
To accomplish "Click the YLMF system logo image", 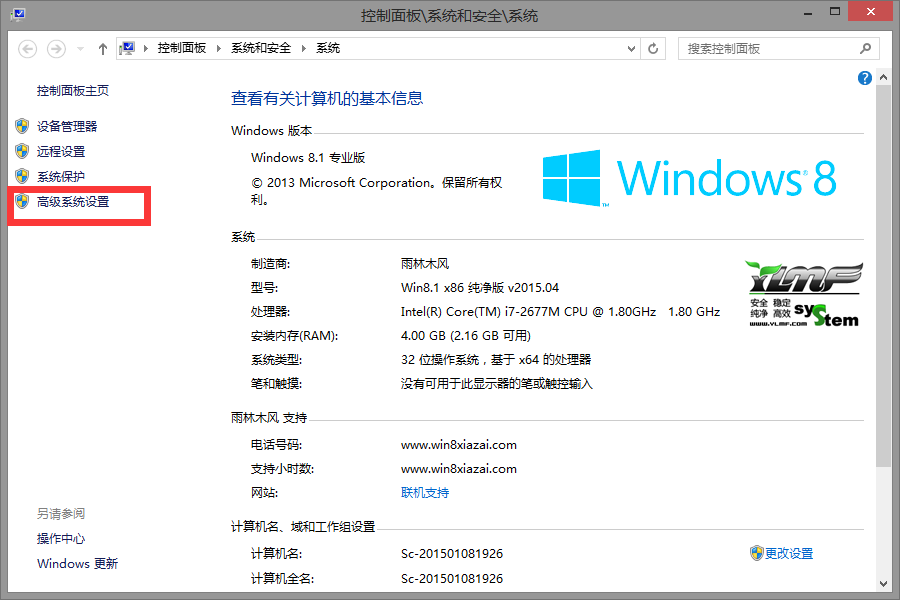I will click(804, 295).
